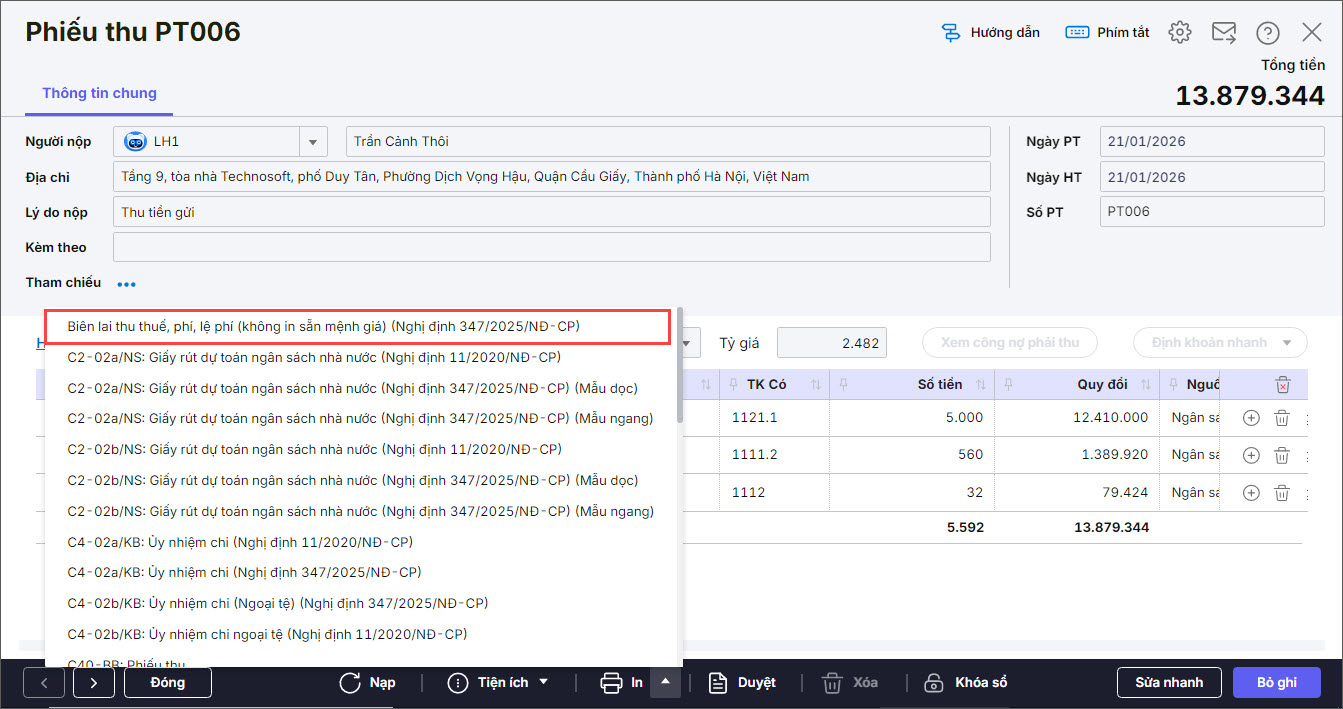This screenshot has width=1343, height=709.
Task: Switch to Thông tin chung tab
Action: pos(99,93)
